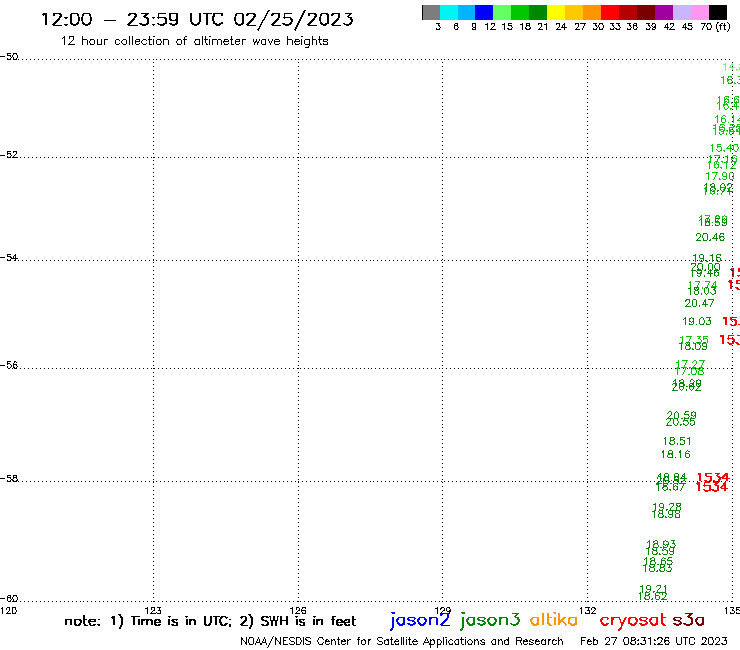Viewport: 740px width, 650px height.
Task: Click the pink swatch near label 70
Action: click(x=700, y=12)
